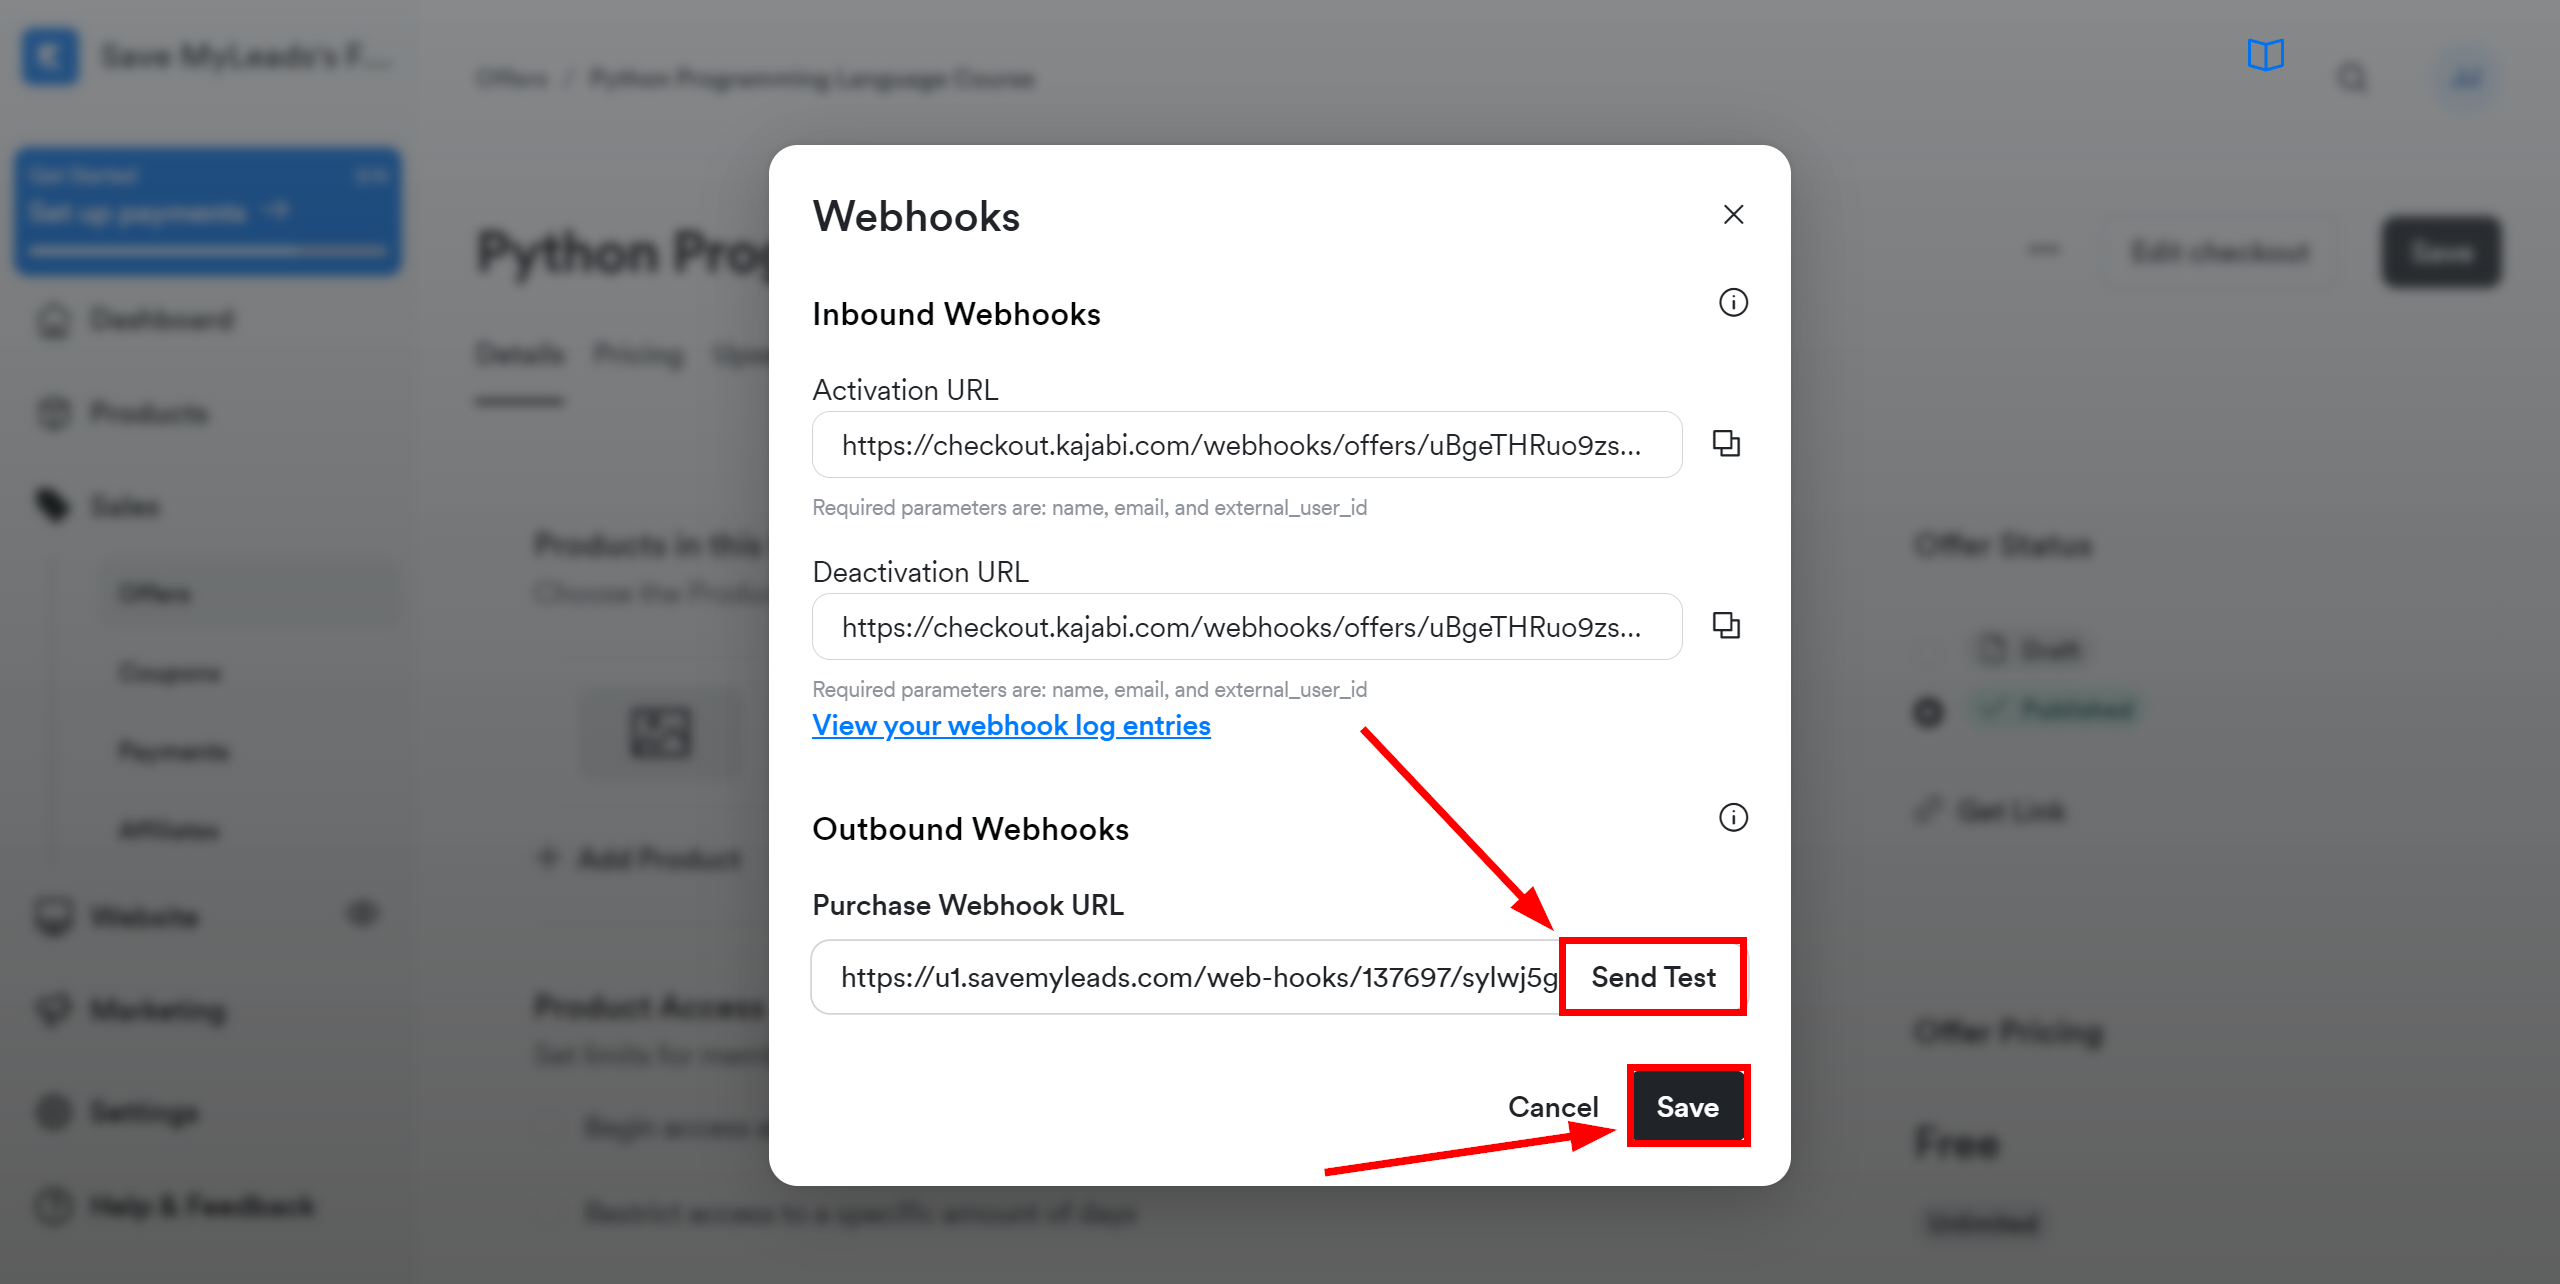Click the Save button in modal
Screen dimensions: 2560x1284
1686,1105
